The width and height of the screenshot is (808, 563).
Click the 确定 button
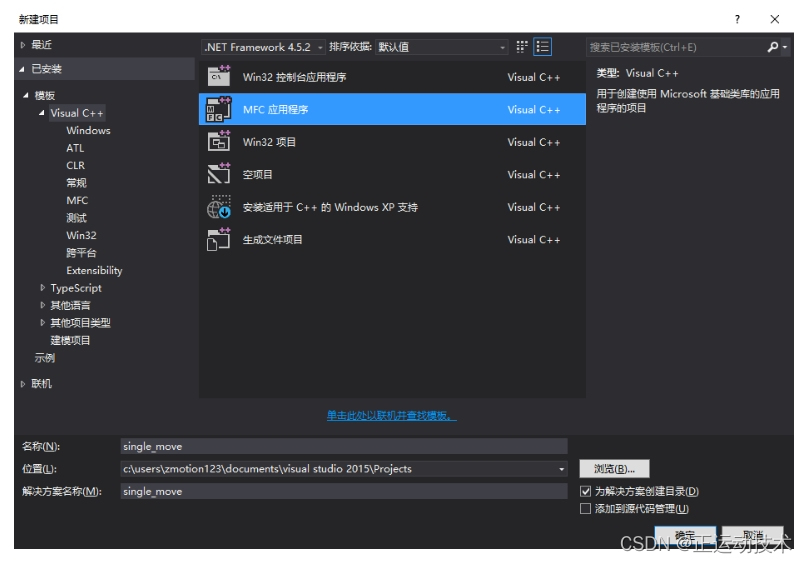tap(685, 536)
